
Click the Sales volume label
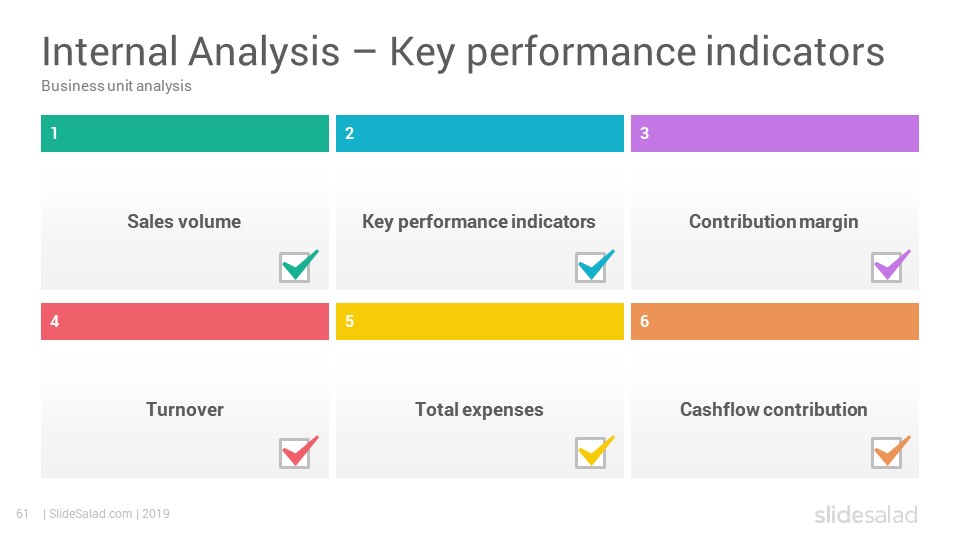(x=184, y=222)
